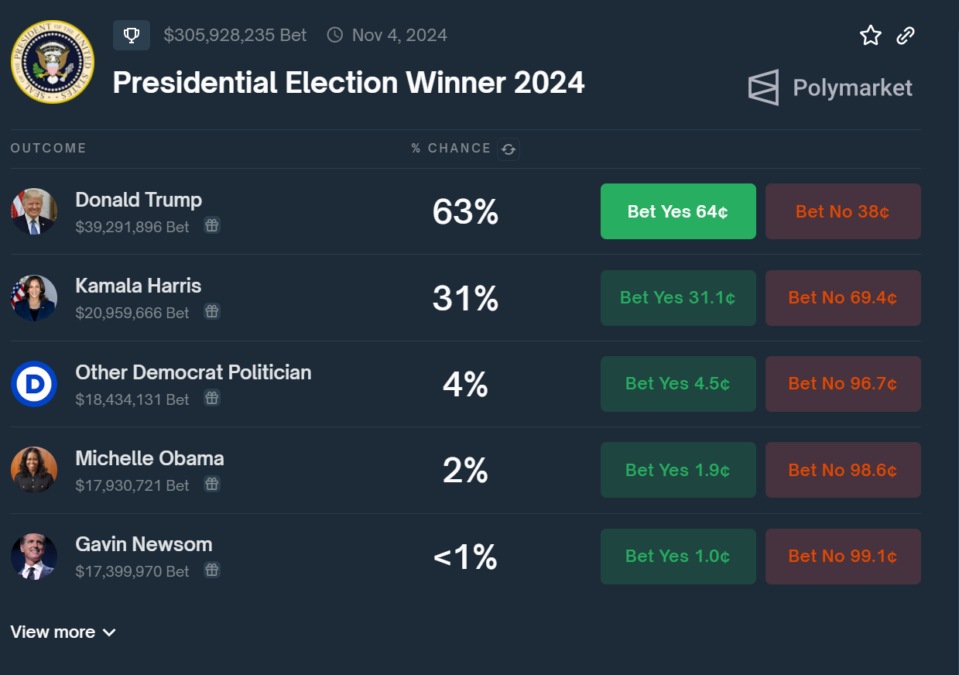Click the Presidential Election Winner 2024 title

[348, 83]
